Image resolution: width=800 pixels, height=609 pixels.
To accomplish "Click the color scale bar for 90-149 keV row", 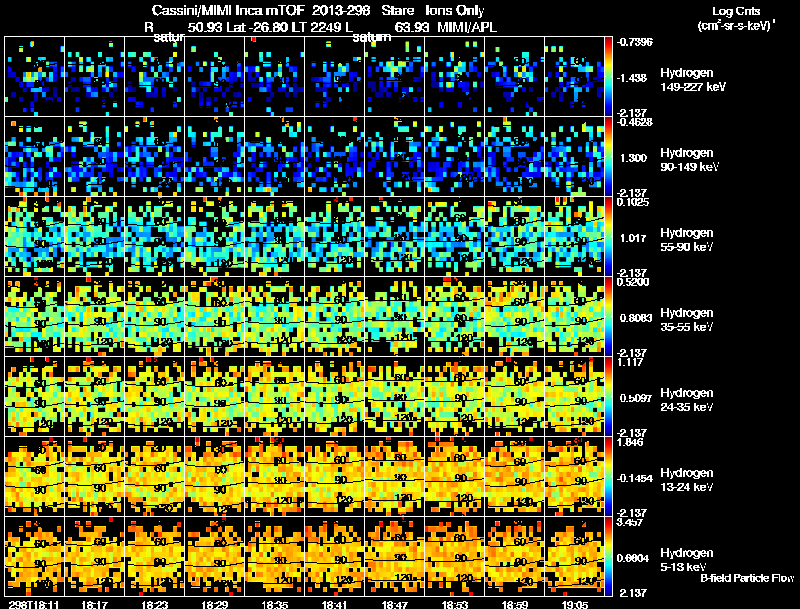I will coord(608,157).
